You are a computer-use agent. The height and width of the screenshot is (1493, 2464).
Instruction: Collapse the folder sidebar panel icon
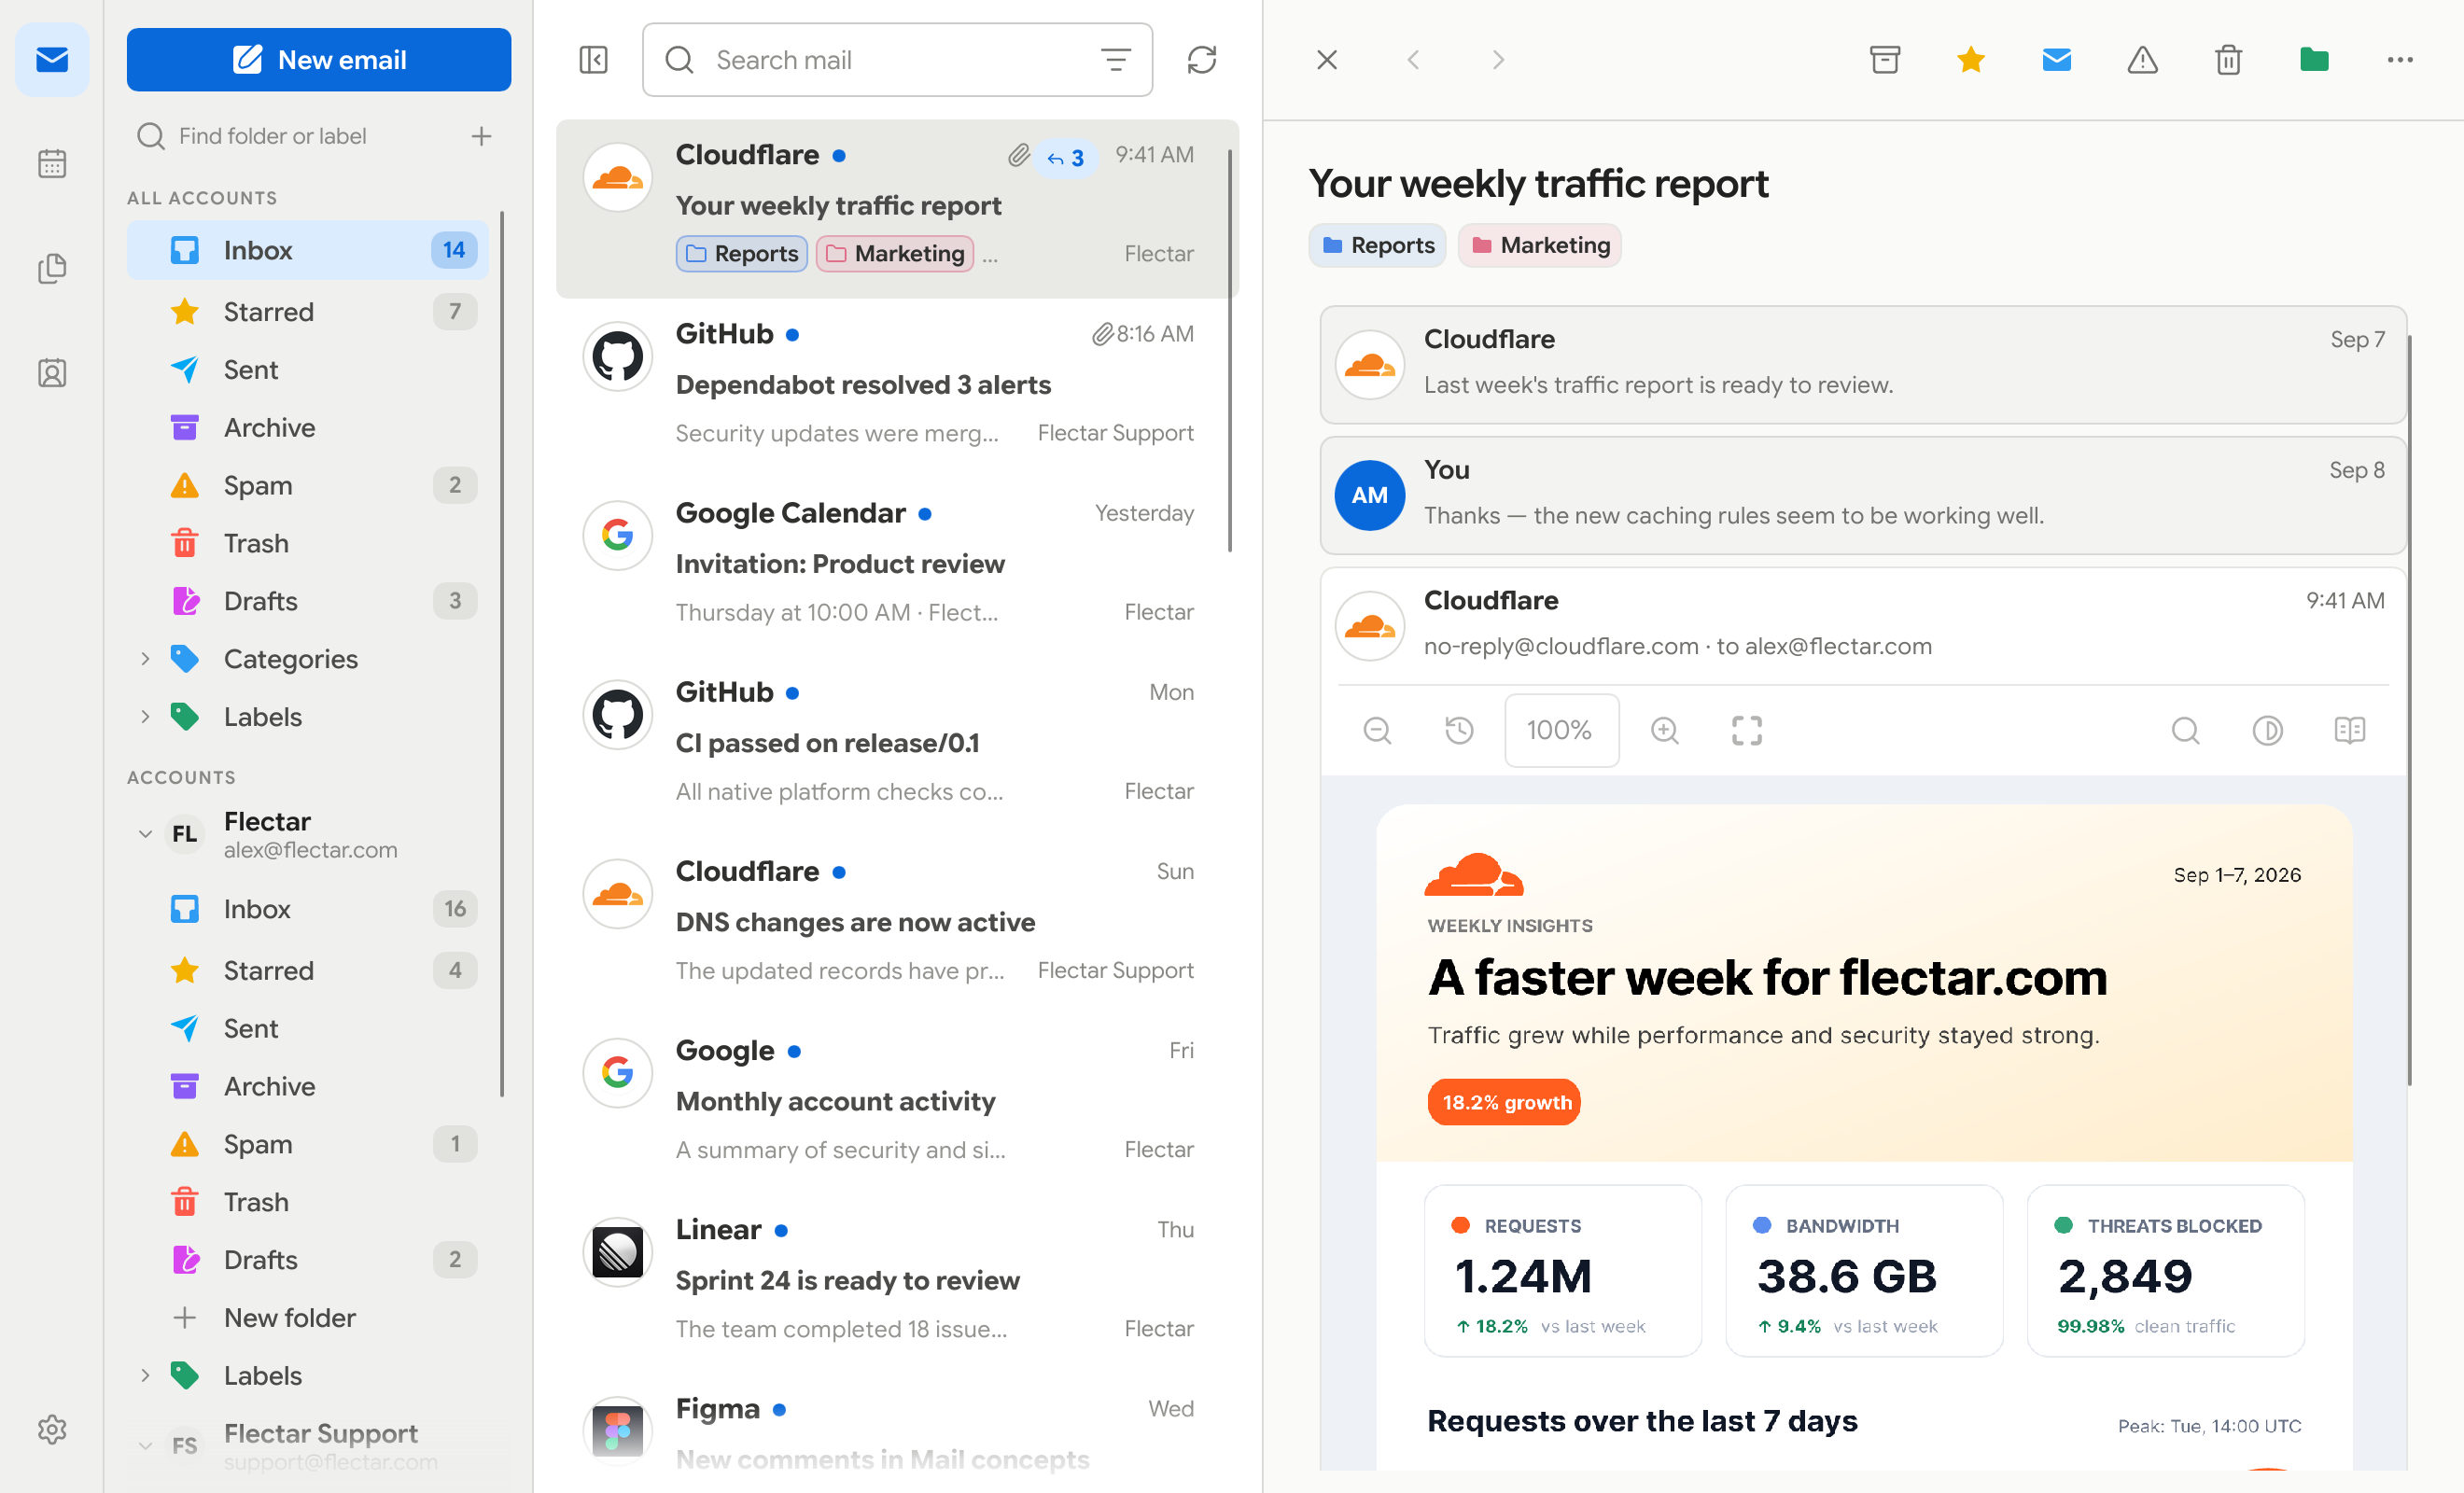(594, 60)
